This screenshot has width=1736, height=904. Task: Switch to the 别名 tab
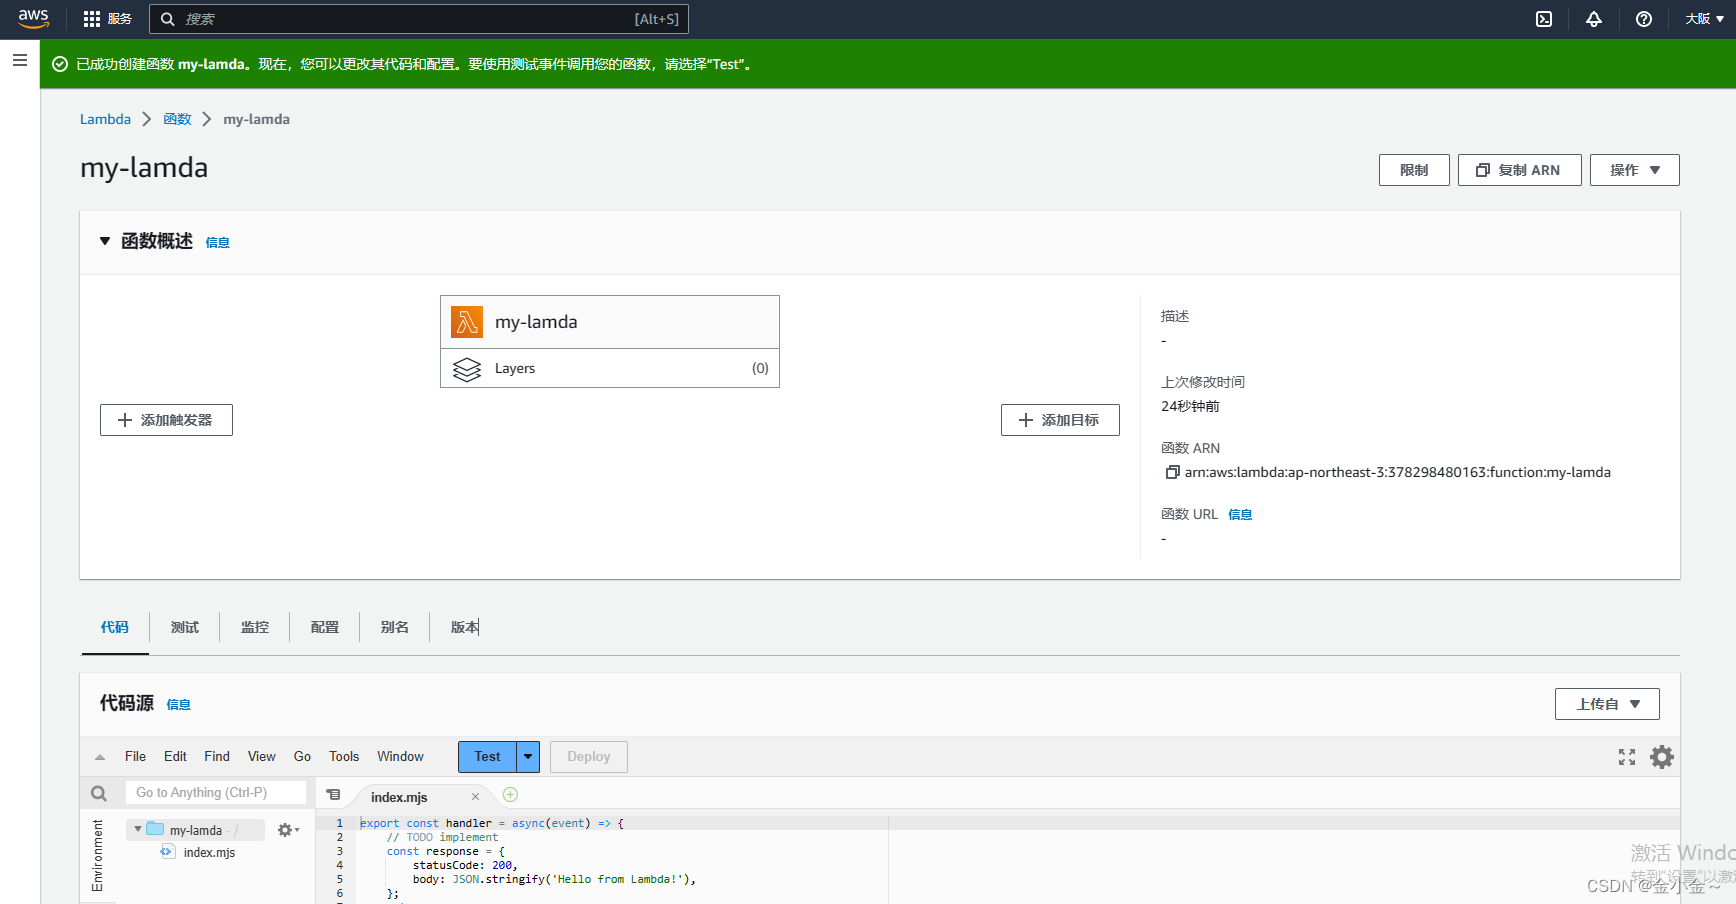click(x=395, y=627)
